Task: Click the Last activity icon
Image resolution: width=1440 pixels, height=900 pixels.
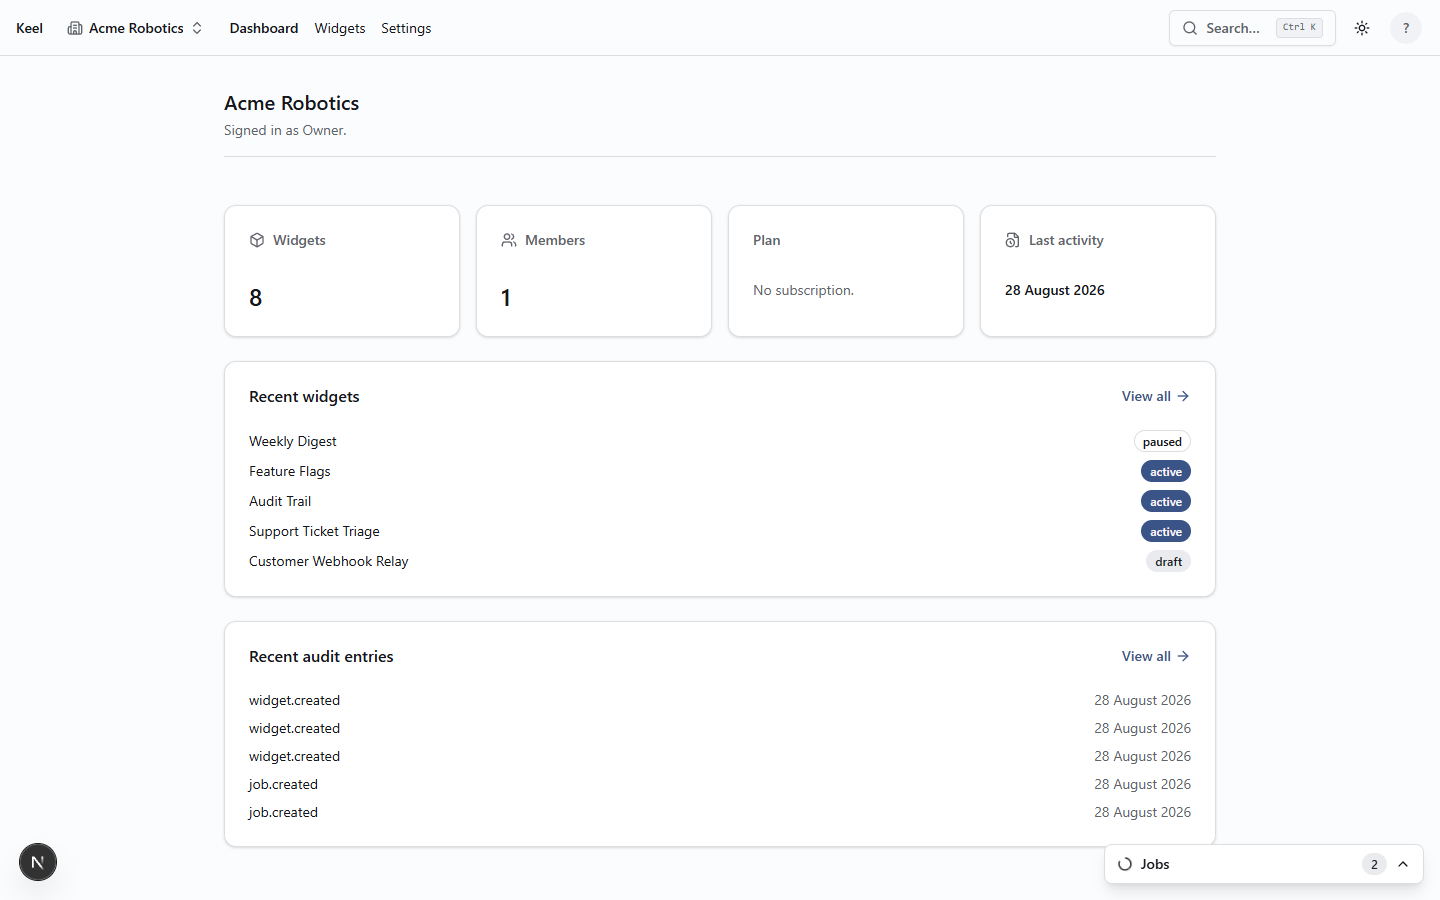Action: pyautogui.click(x=1013, y=240)
